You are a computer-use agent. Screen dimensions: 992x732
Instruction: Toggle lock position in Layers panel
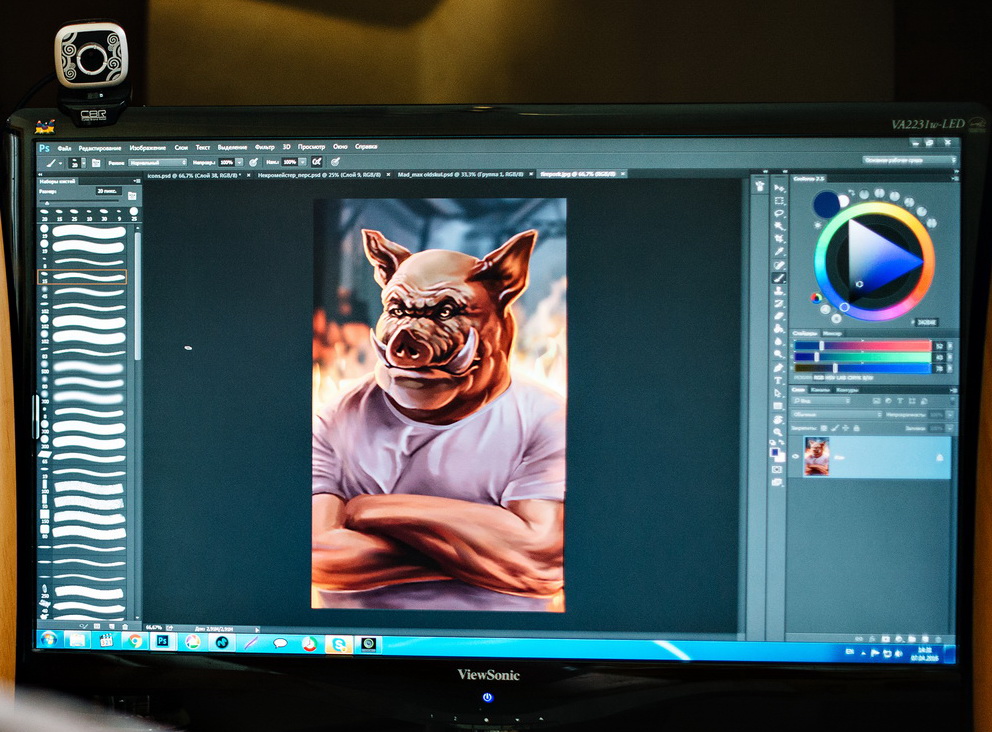click(x=845, y=428)
